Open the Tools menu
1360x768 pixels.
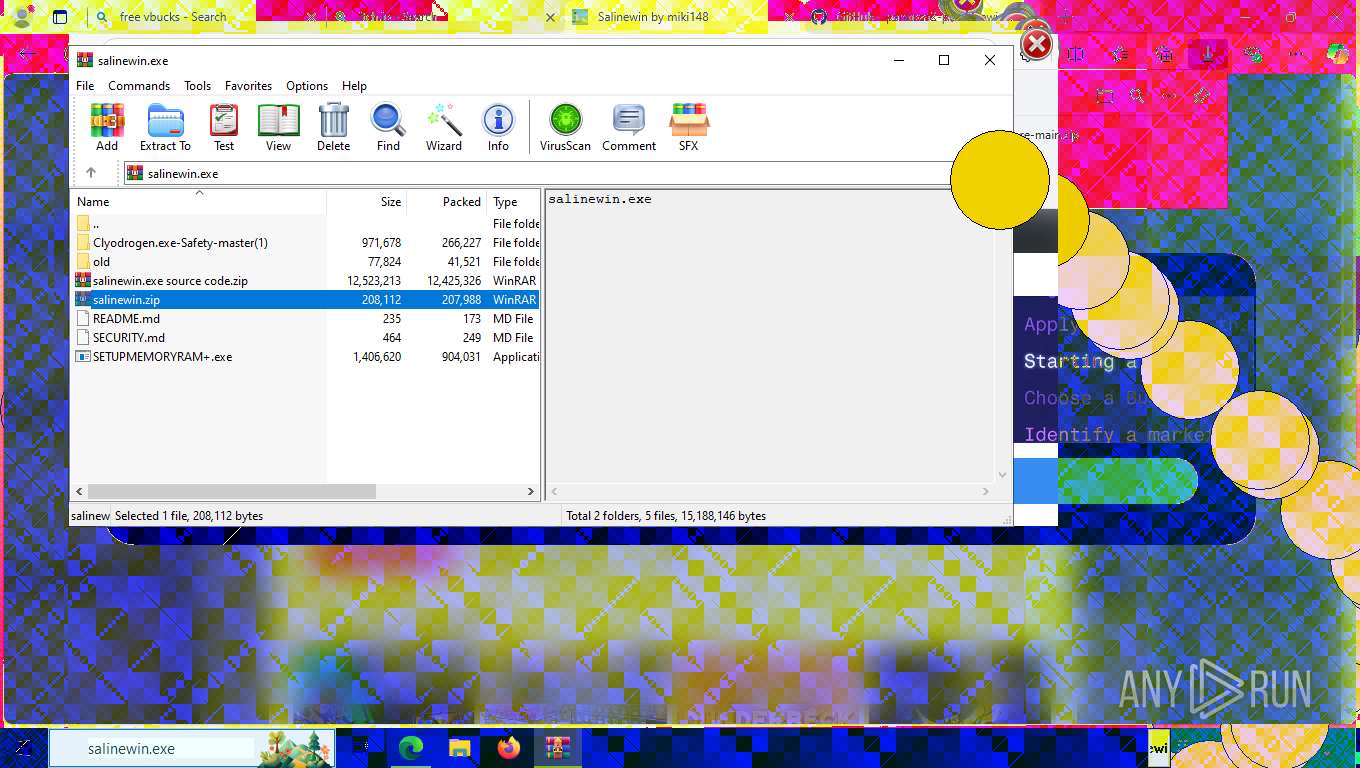click(197, 86)
